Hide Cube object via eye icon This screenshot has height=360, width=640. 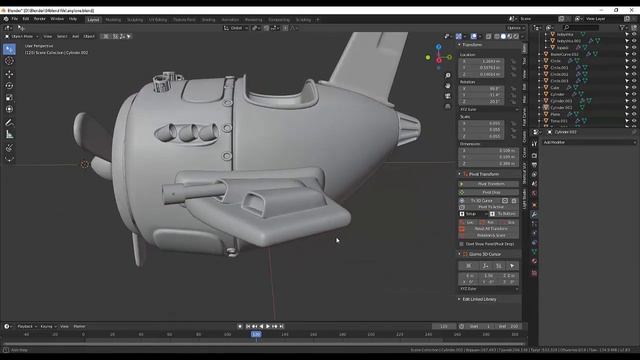tap(634, 88)
